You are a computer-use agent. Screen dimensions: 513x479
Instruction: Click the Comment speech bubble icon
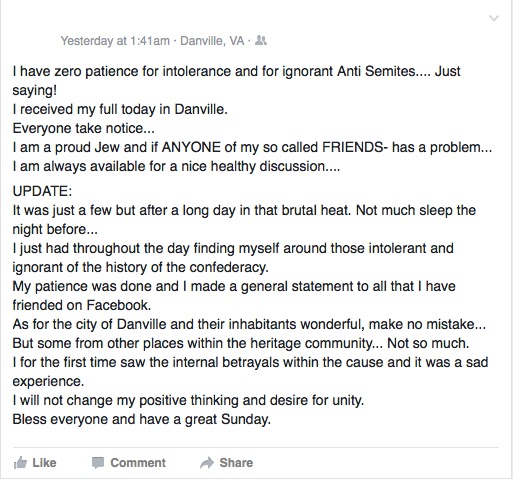tap(98, 463)
